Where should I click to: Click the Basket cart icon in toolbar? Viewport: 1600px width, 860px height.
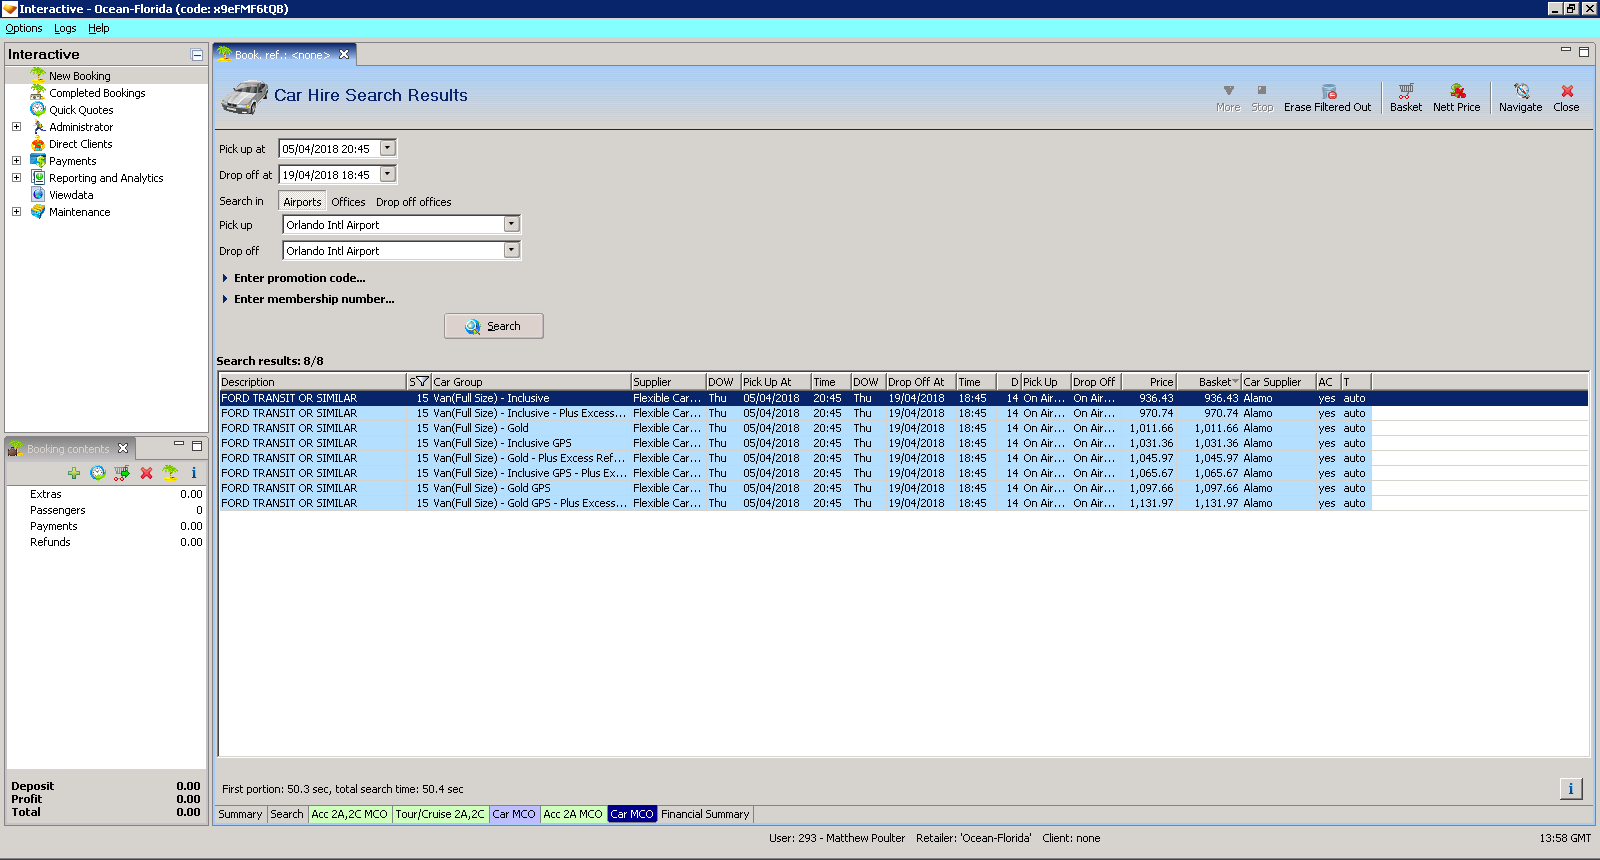coord(1405,92)
